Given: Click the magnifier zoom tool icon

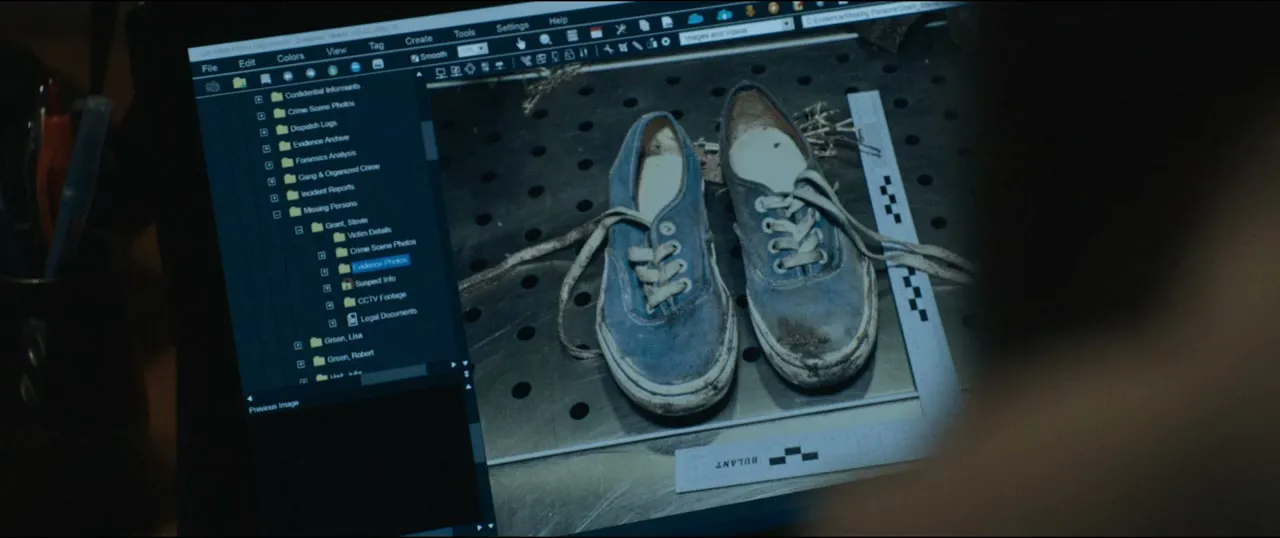Looking at the screenshot, I should [x=546, y=40].
